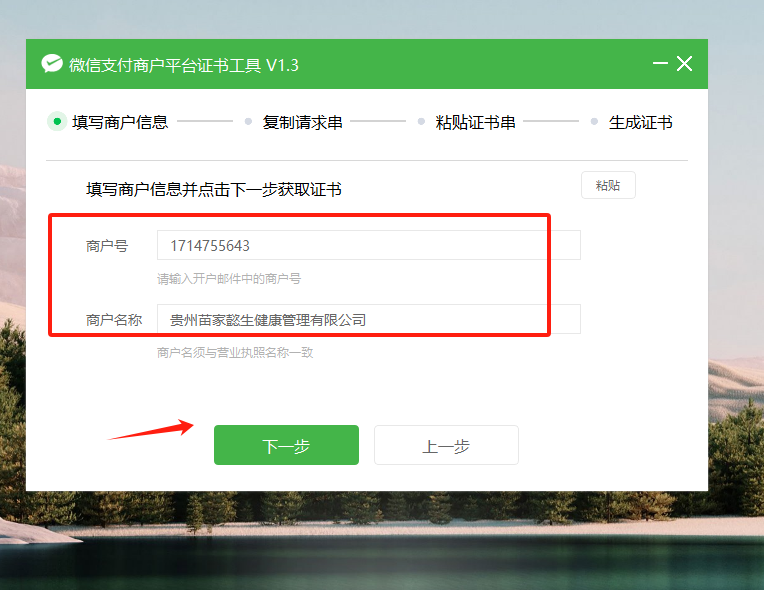Click the step dot before 粘贴证书串

[x=421, y=121]
